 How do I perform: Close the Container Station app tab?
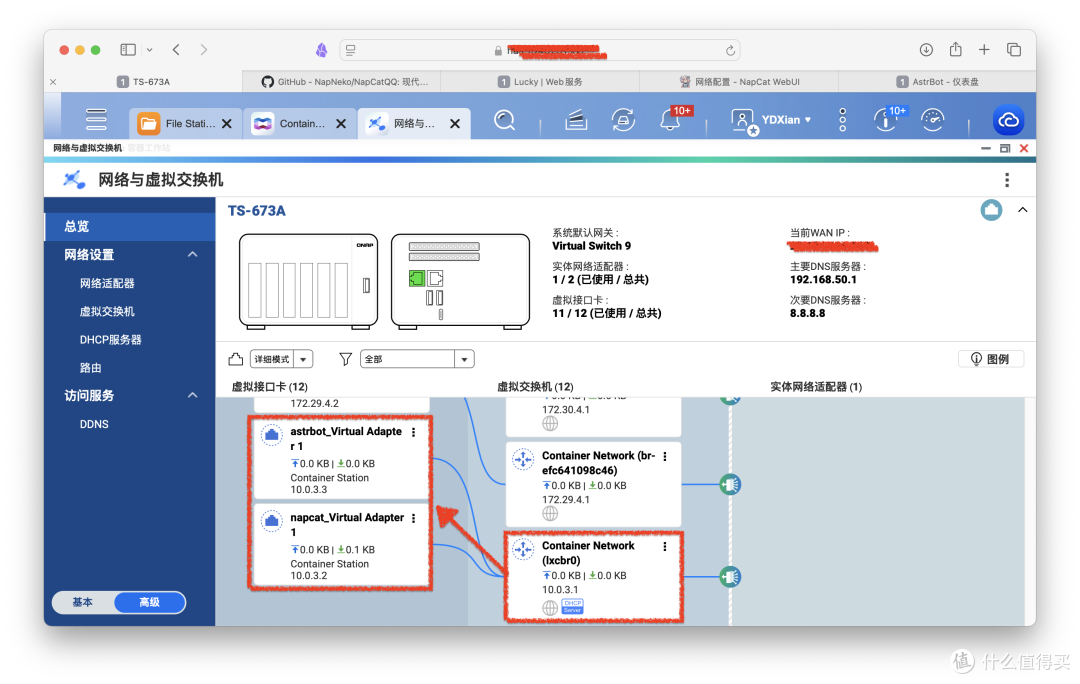pyautogui.click(x=341, y=124)
